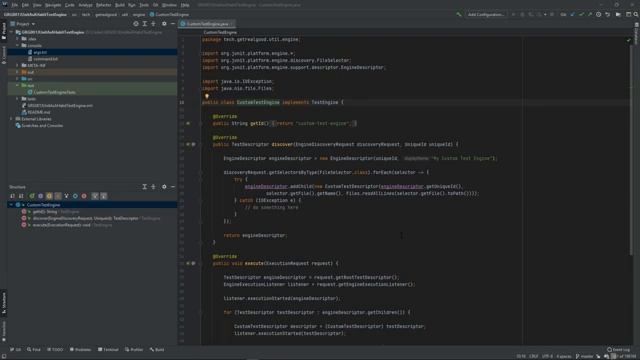Click the Git Rollback icon
This screenshot has width=640, height=360.
pyautogui.click(x=607, y=14)
